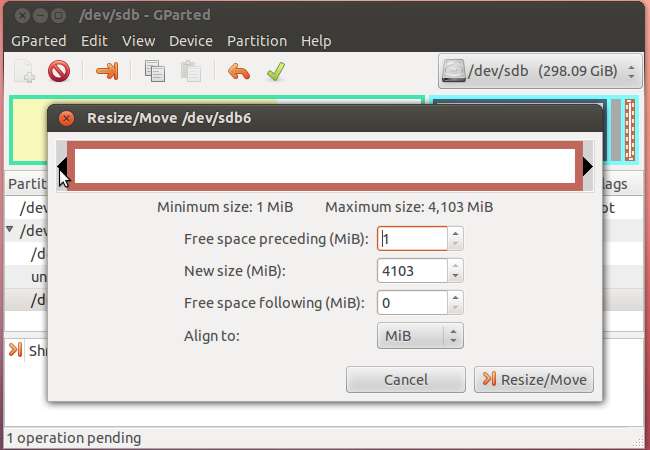This screenshot has height=450, width=650.
Task: Click the main window minimize button
Action: [x=40, y=16]
